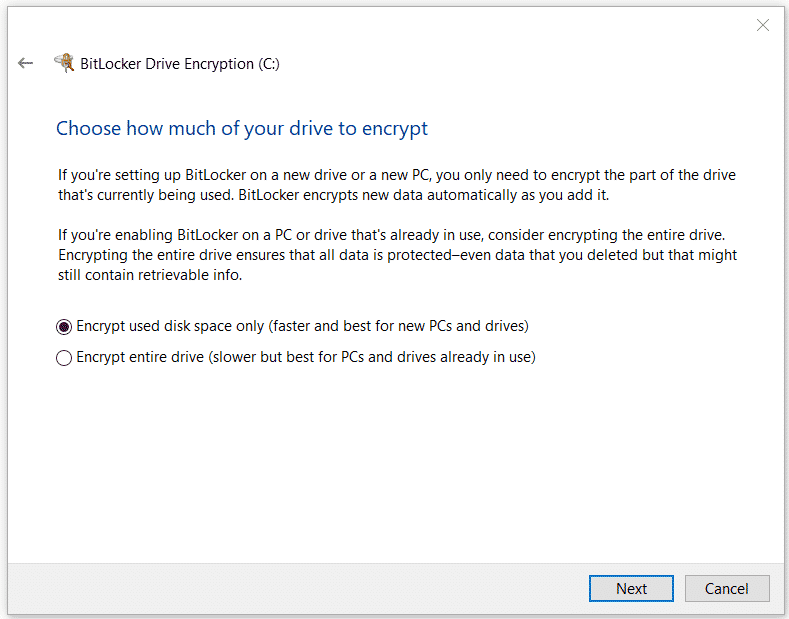789x619 pixels.
Task: Continue with the Next button
Action: [x=631, y=588]
